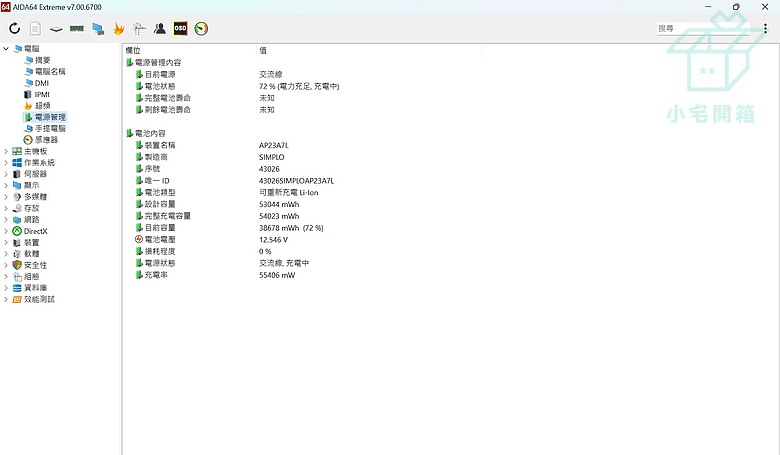
Task: Click the 網路 network icon
Action: point(17,219)
